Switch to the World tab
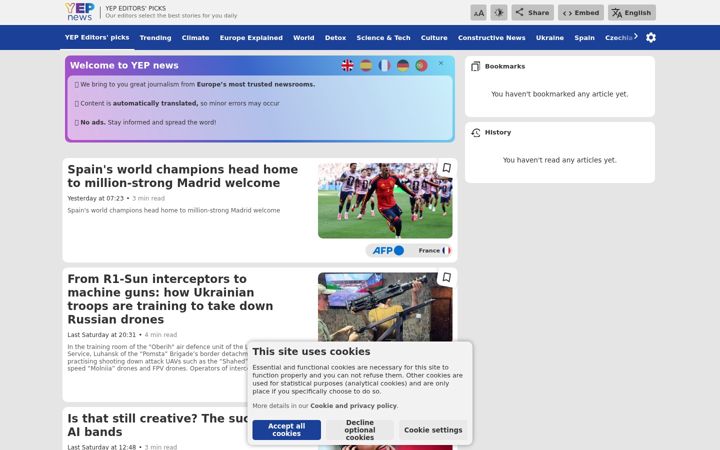The width and height of the screenshot is (720, 450). click(x=304, y=38)
